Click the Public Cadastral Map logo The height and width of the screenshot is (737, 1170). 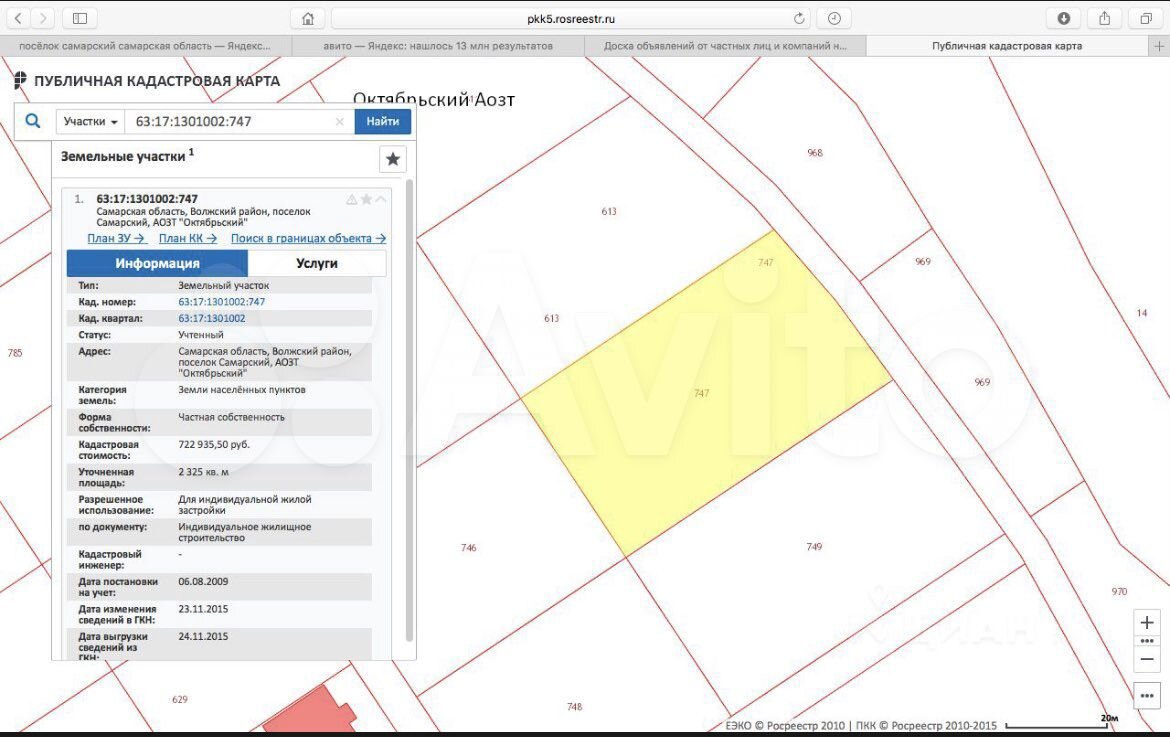click(147, 81)
